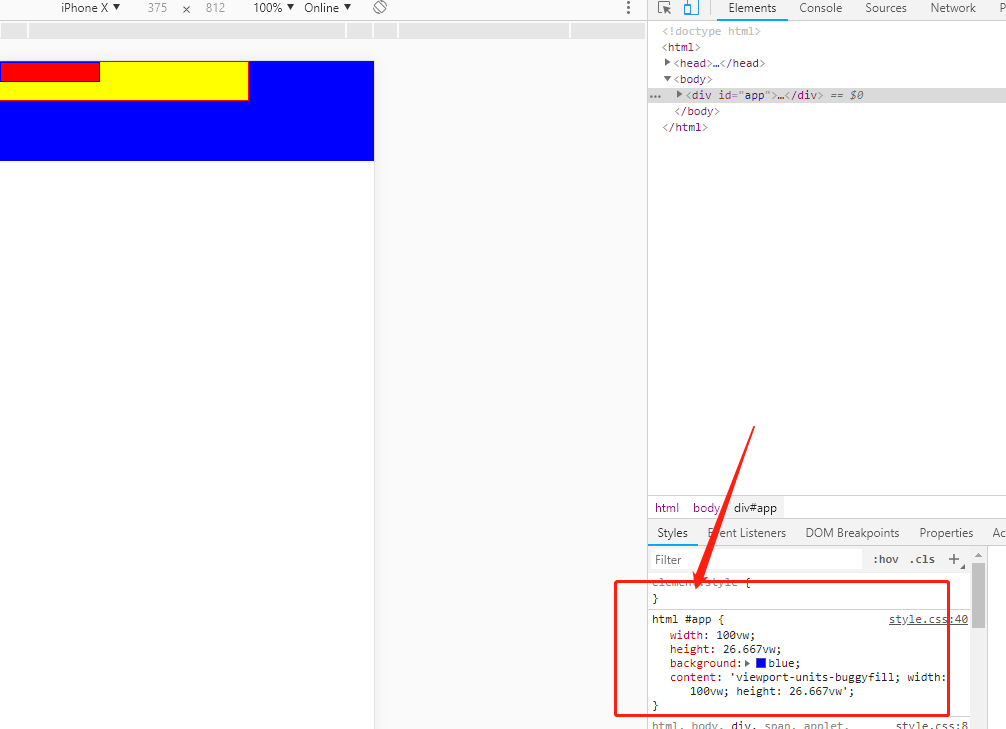Switch to the Elements tab
Image resolution: width=1006 pixels, height=729 pixels.
(x=752, y=8)
